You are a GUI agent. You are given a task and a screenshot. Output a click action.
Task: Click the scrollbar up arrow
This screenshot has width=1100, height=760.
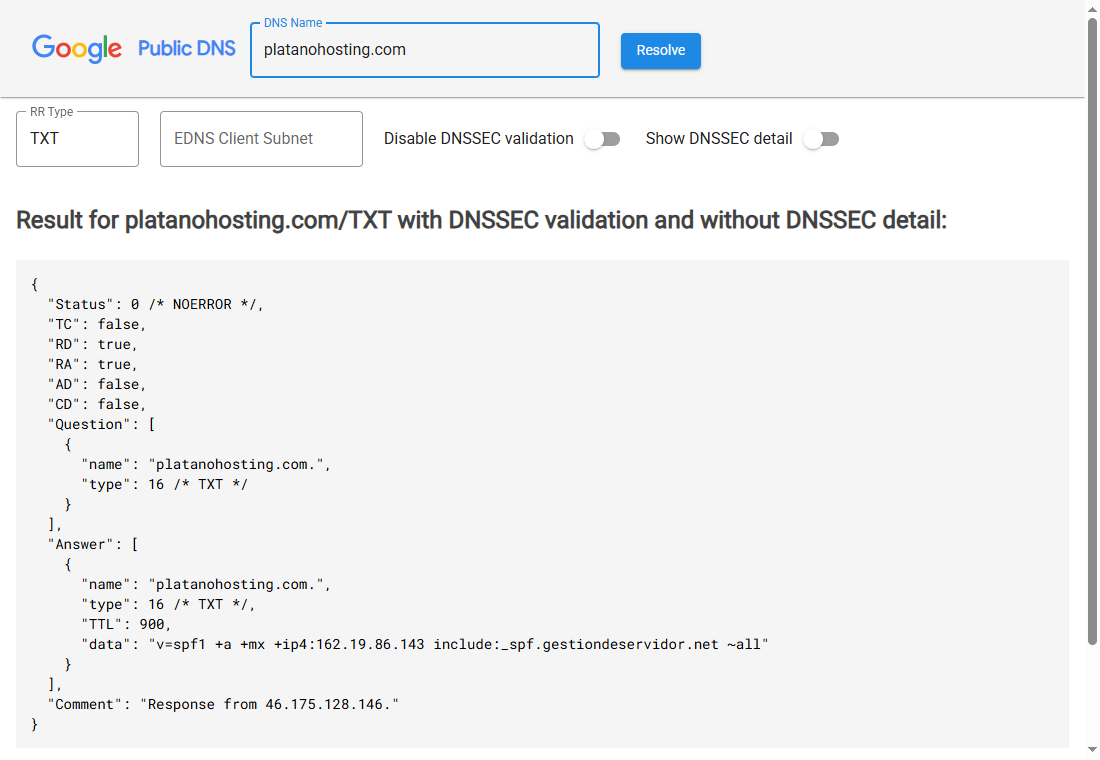pos(1092,8)
